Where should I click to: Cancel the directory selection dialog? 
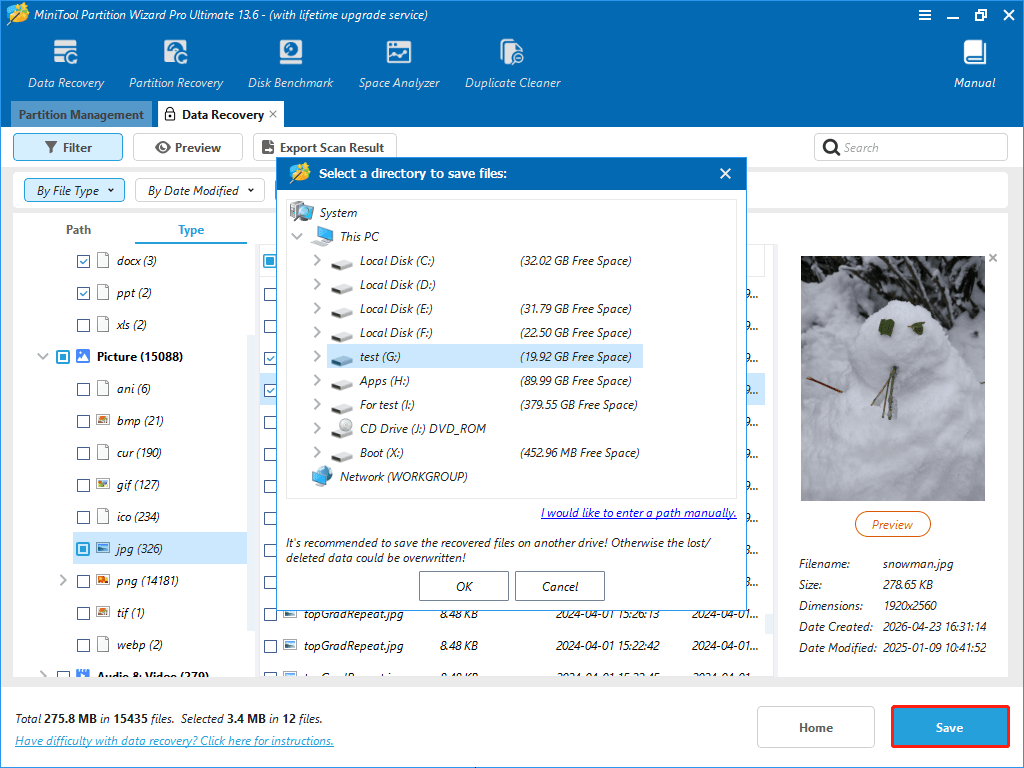point(560,586)
